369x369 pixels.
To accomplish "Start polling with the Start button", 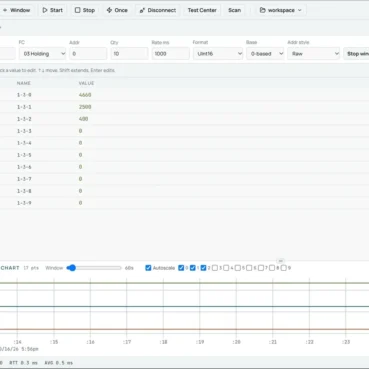I will coord(53,10).
